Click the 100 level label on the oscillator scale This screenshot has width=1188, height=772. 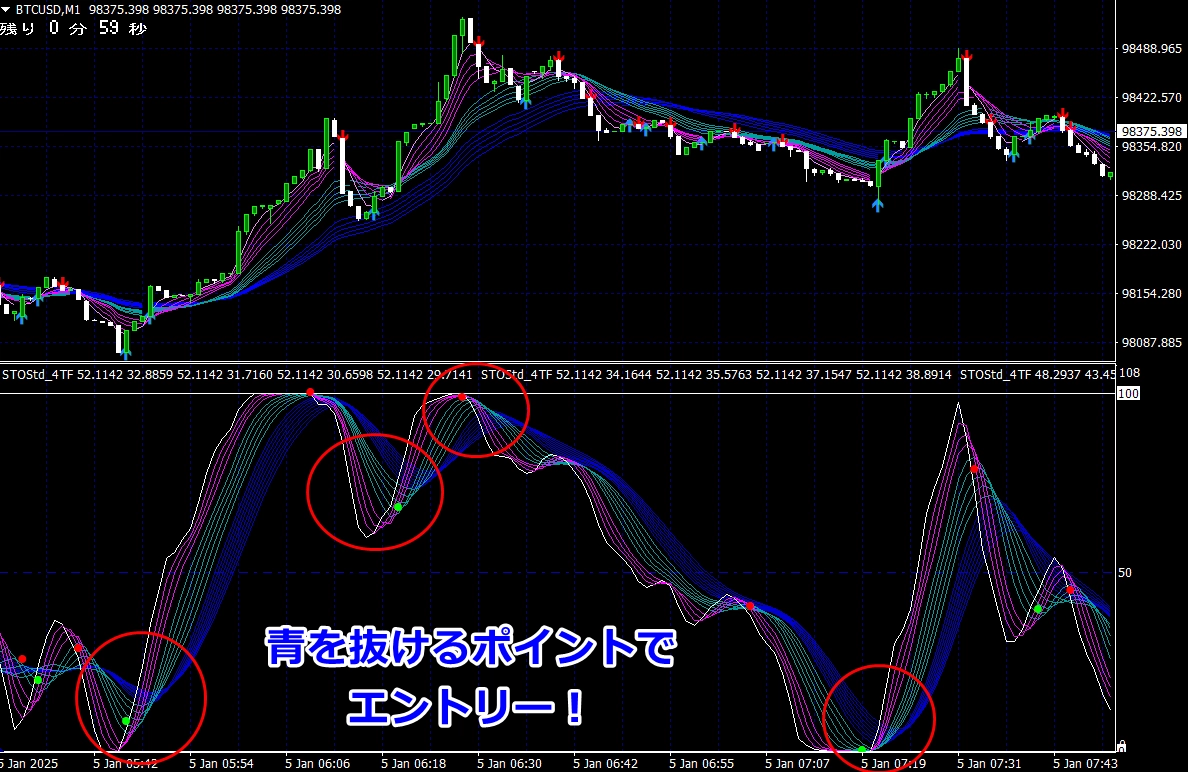coord(1128,394)
